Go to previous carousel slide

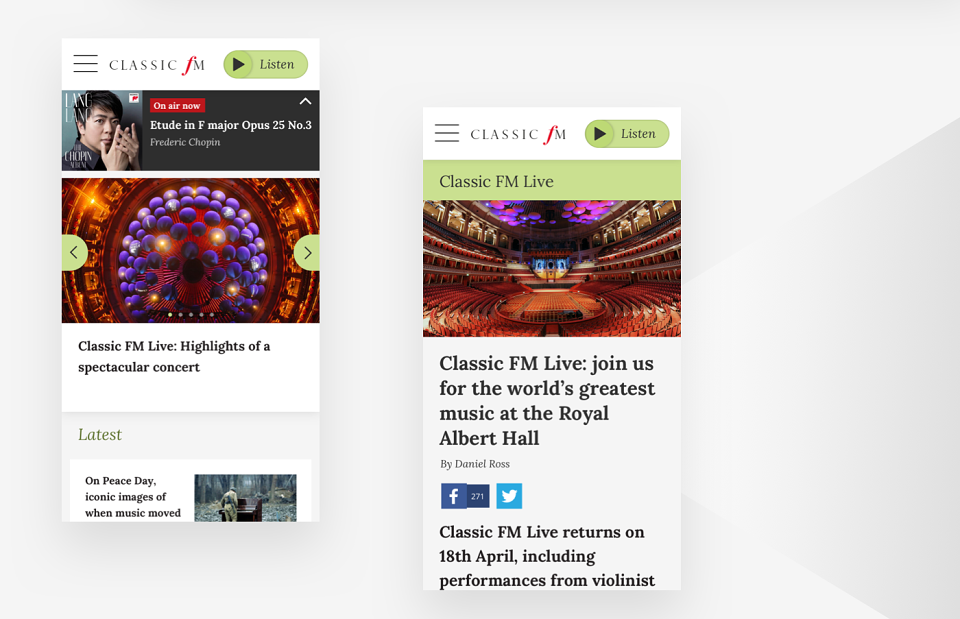click(x=74, y=252)
